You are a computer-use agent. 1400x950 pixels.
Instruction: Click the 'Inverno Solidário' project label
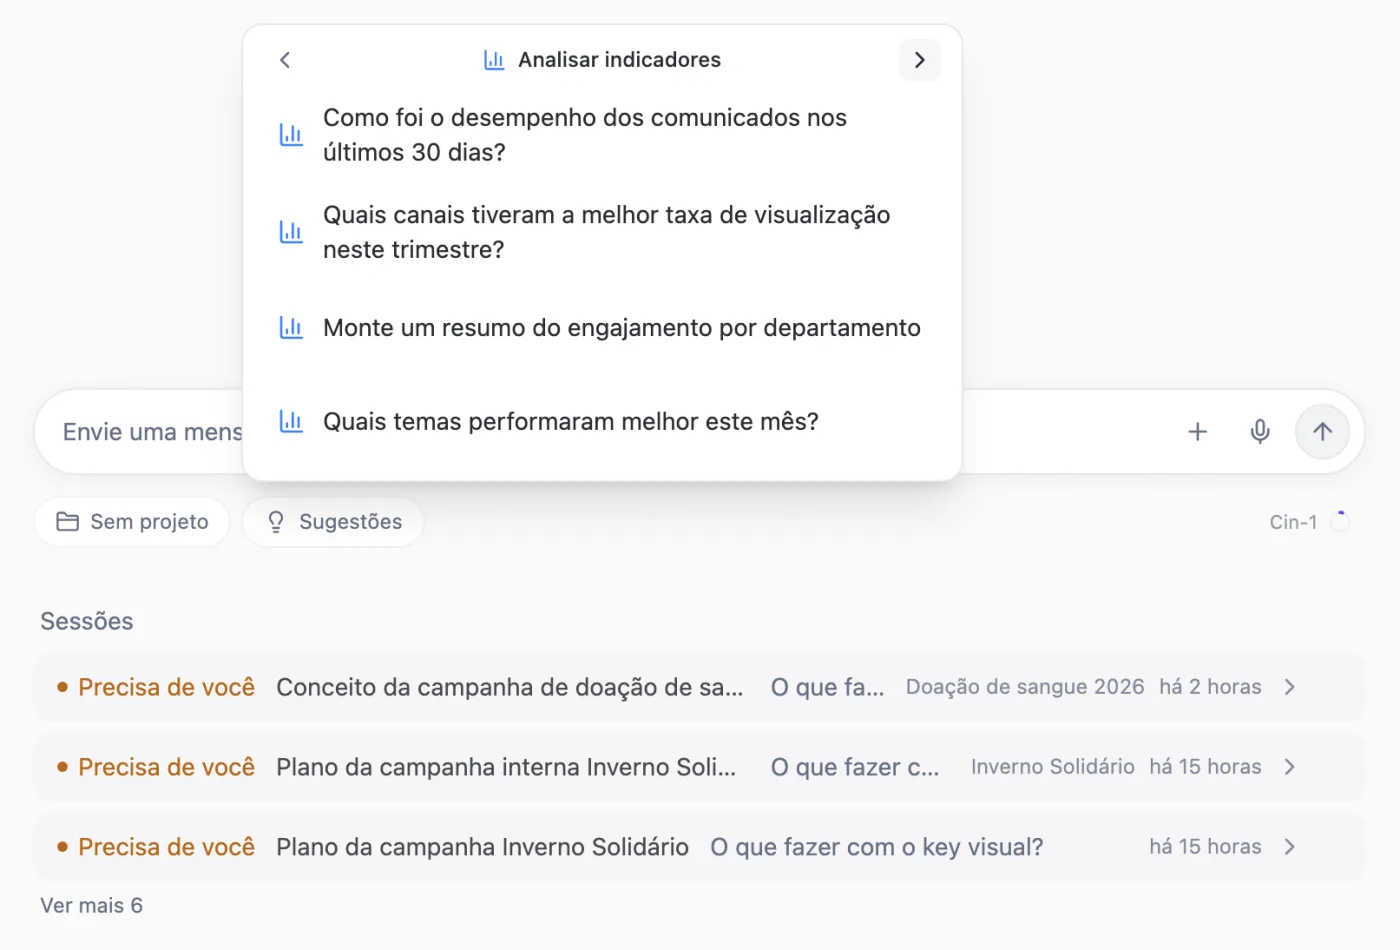click(x=1053, y=767)
